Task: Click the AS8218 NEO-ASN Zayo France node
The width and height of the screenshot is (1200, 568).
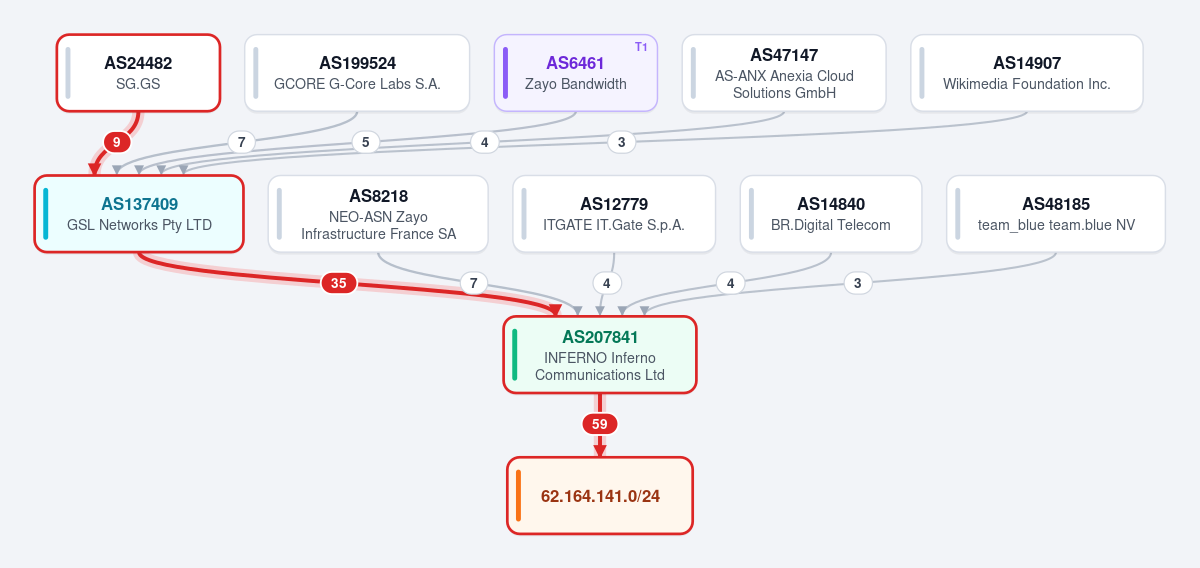Action: (378, 214)
